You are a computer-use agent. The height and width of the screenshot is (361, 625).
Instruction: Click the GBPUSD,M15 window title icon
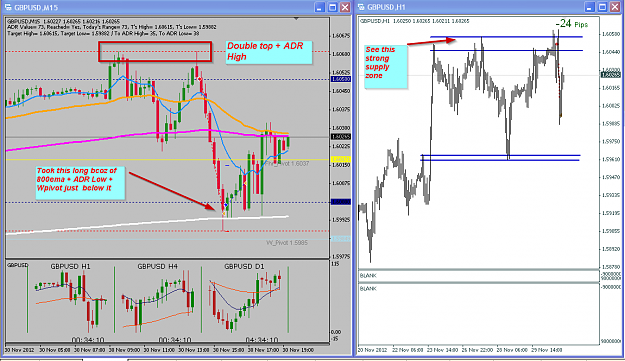[x=8, y=7]
